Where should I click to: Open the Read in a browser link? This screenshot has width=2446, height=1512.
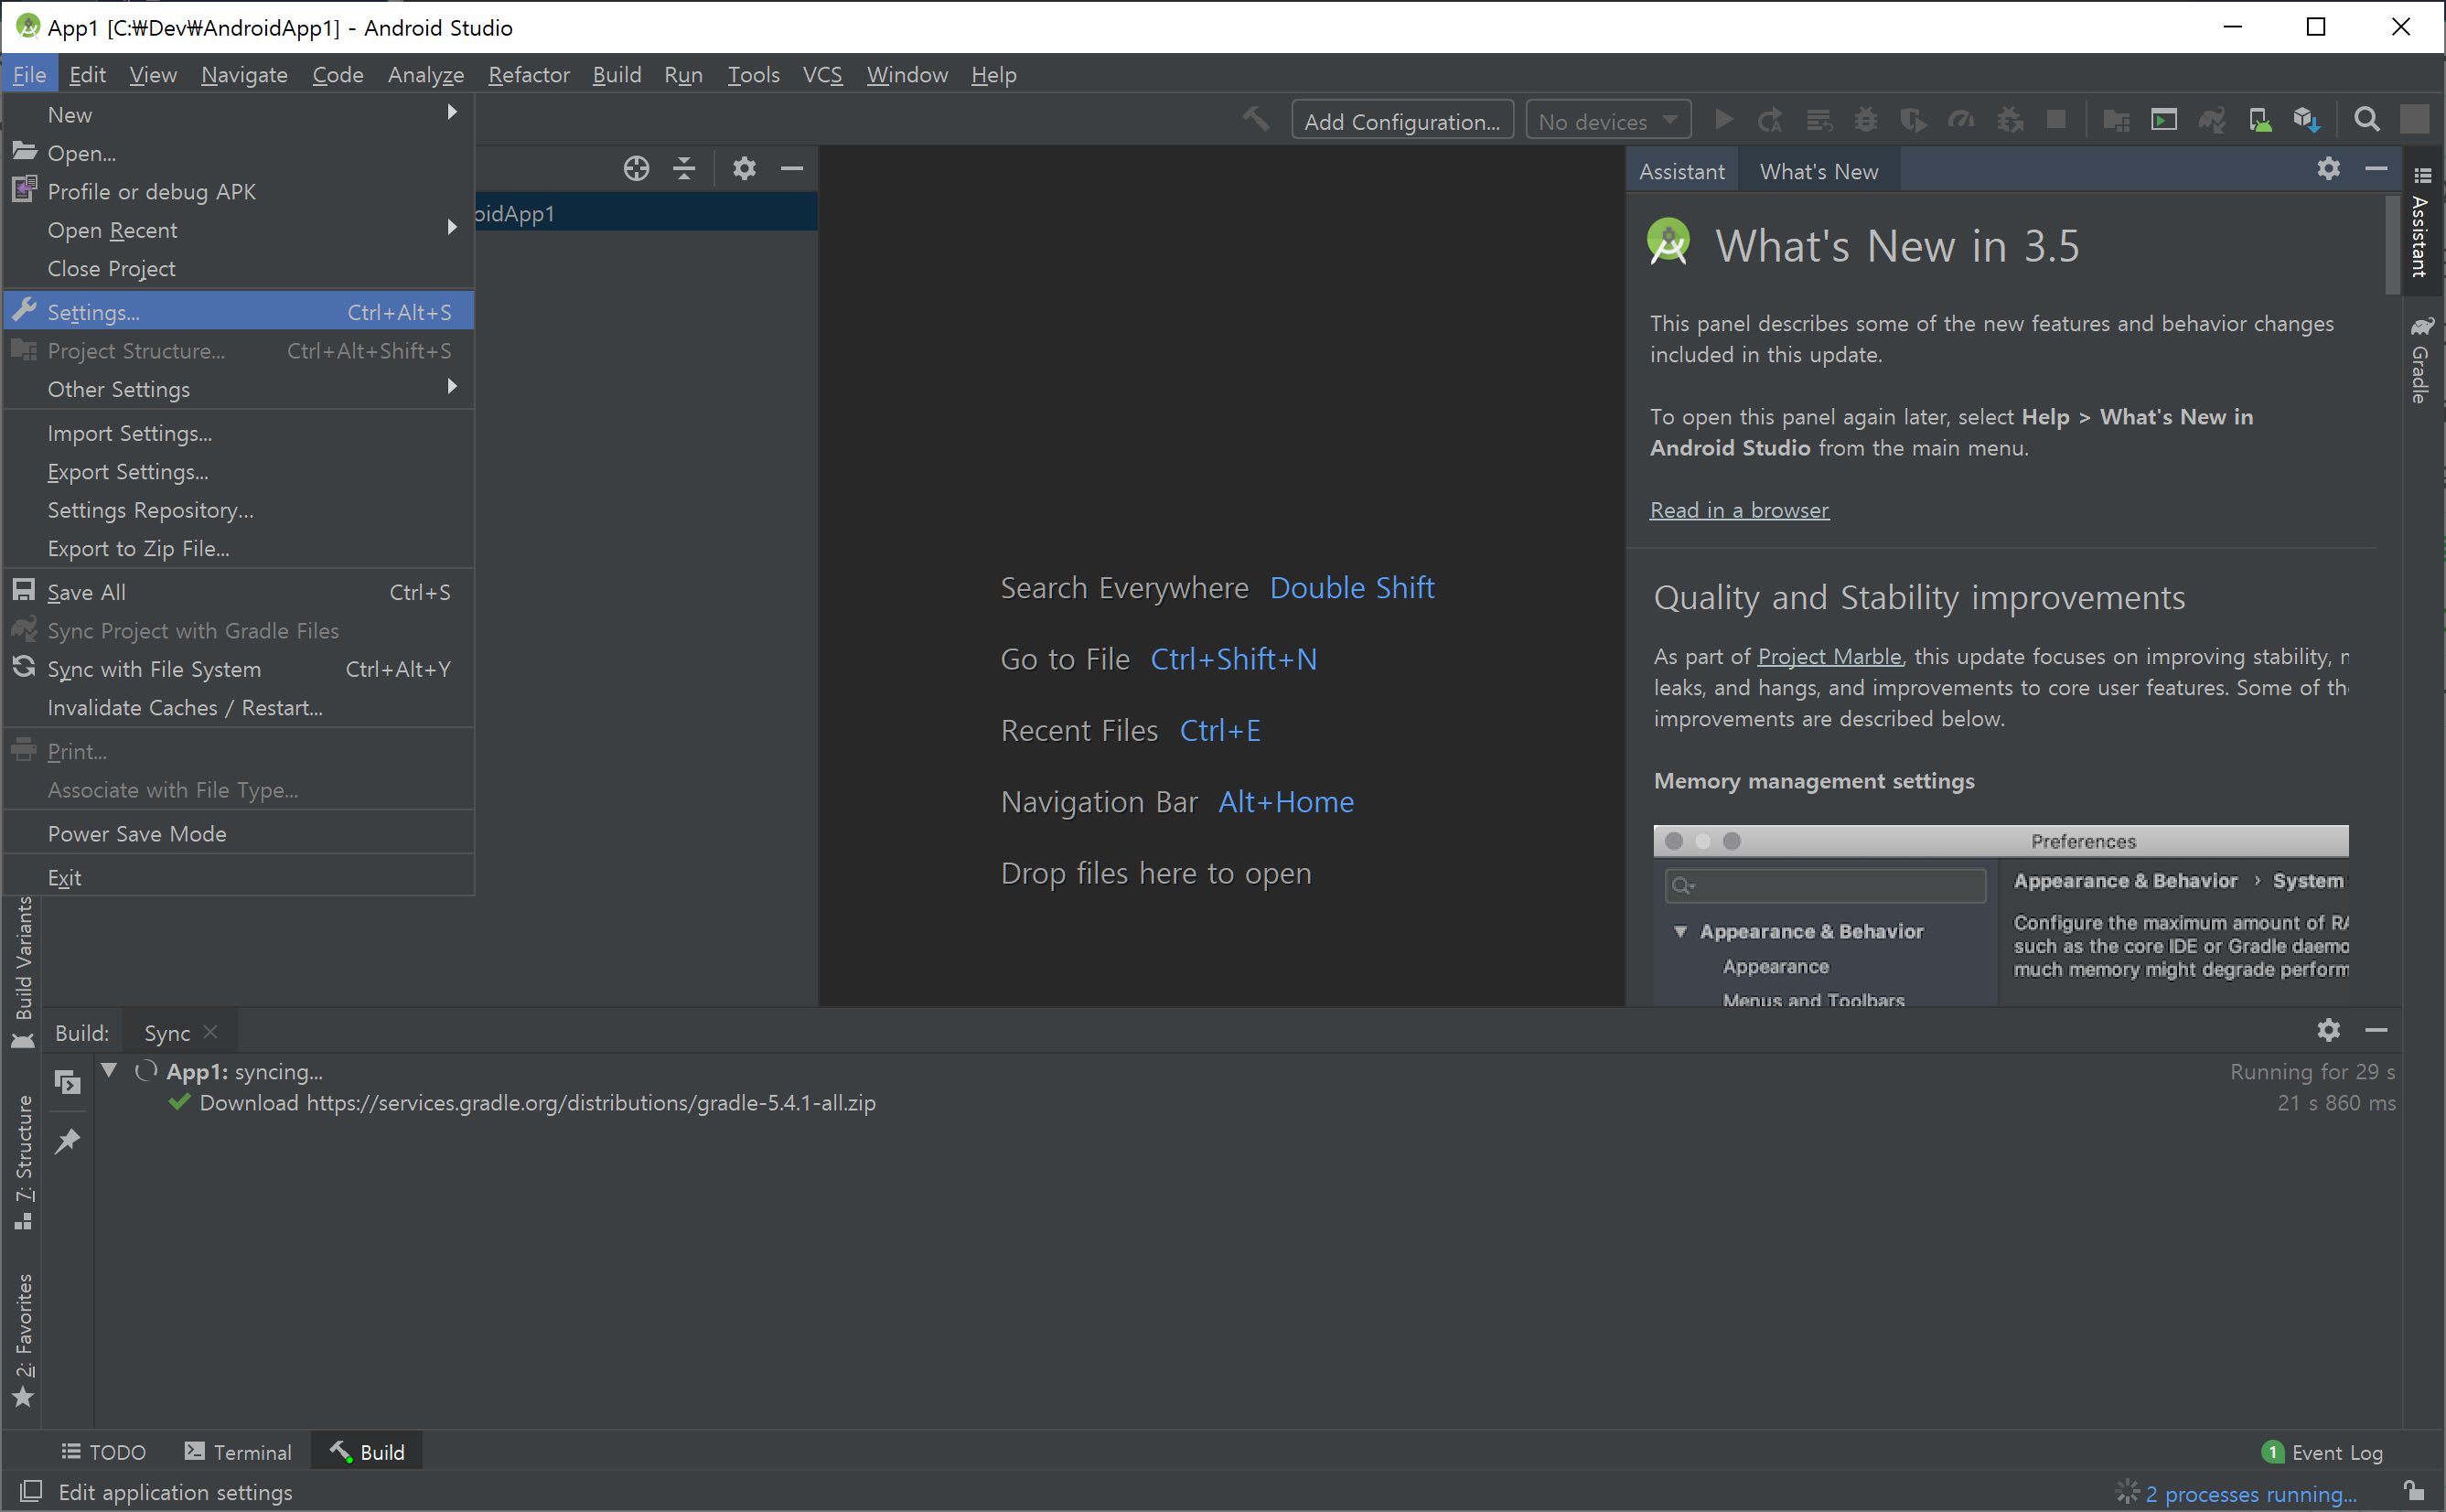1739,510
